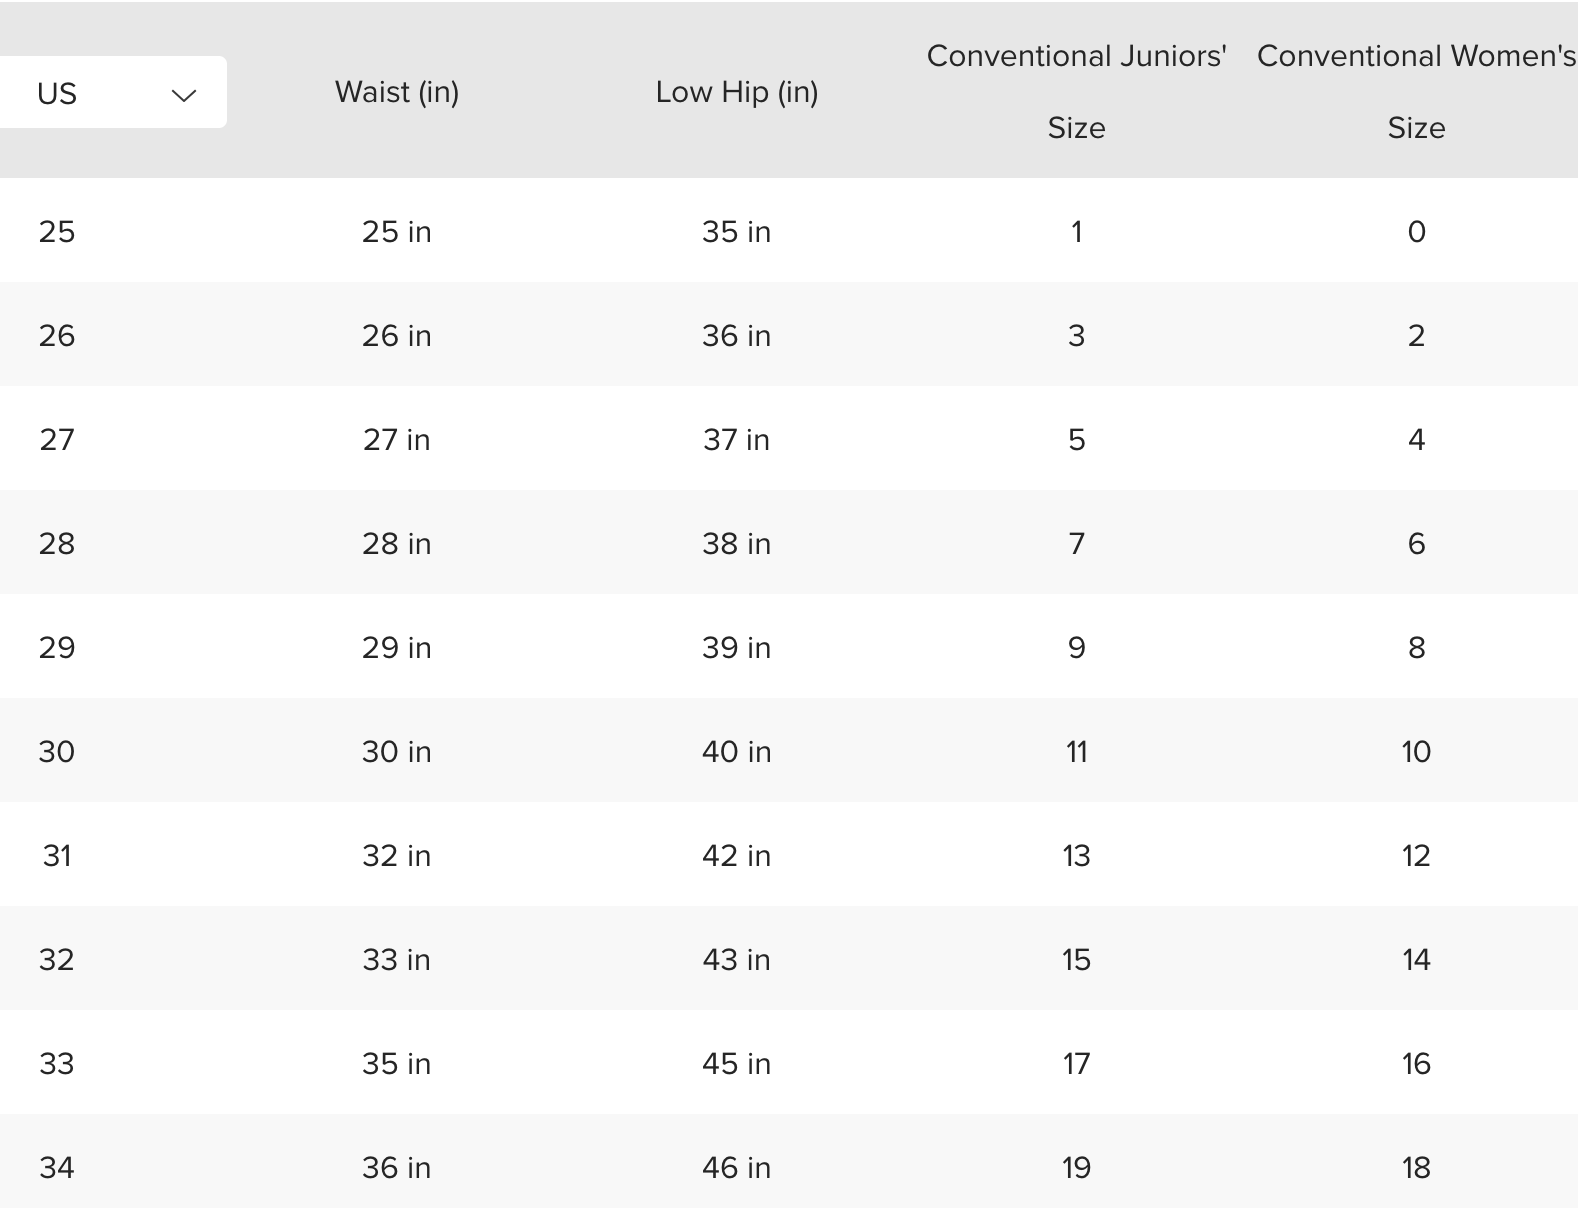
Task: Click the Low Hip (in) column header
Action: [737, 92]
